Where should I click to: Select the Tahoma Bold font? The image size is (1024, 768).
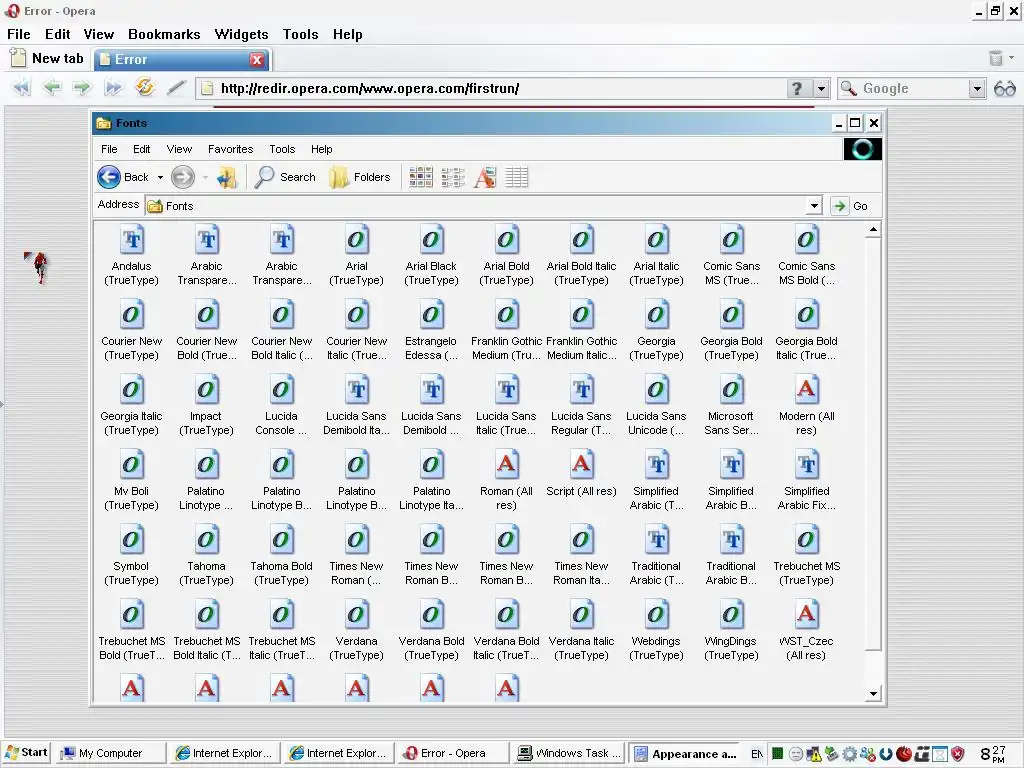pyautogui.click(x=281, y=556)
